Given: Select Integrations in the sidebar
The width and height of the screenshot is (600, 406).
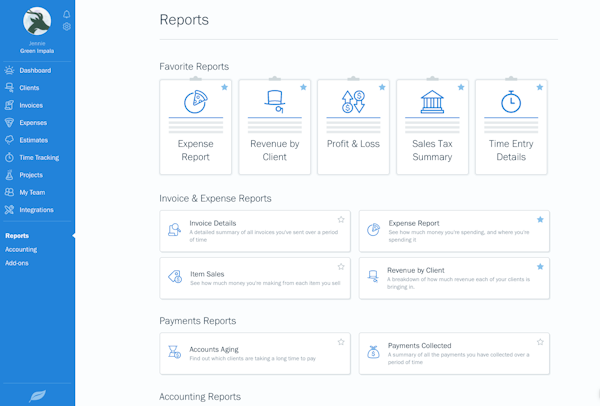Looking at the screenshot, I should (36, 210).
